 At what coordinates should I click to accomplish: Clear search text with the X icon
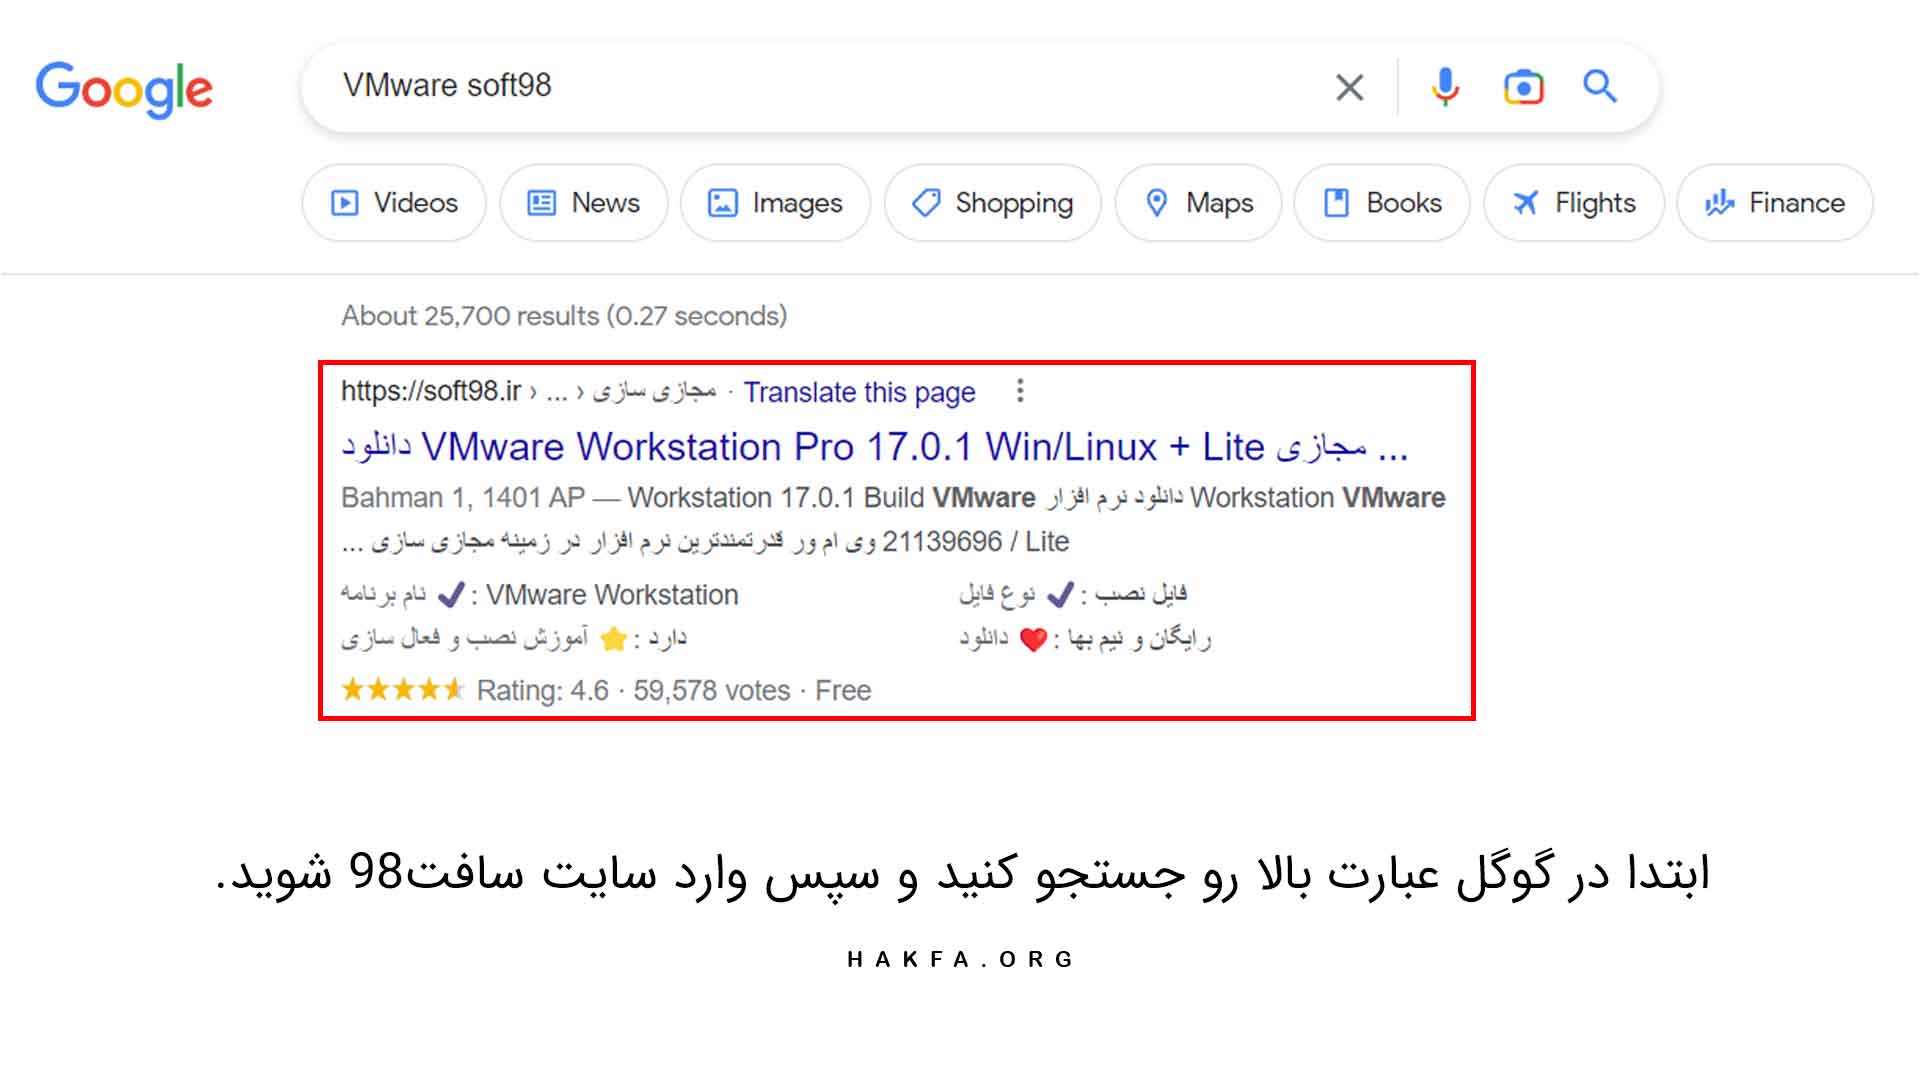coord(1349,87)
